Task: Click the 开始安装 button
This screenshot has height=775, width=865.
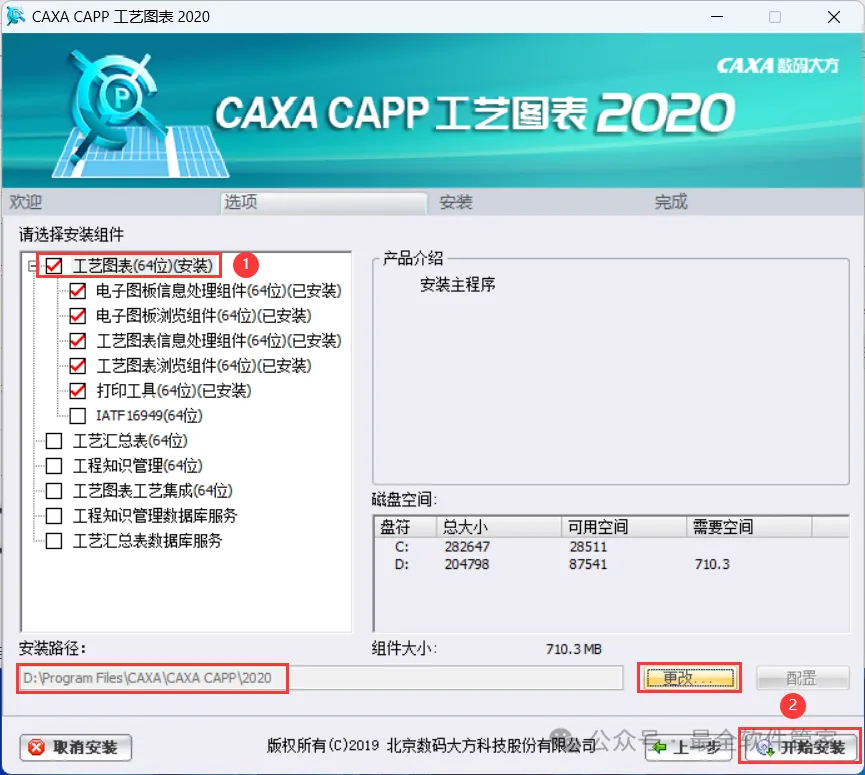Action: pyautogui.click(x=800, y=747)
